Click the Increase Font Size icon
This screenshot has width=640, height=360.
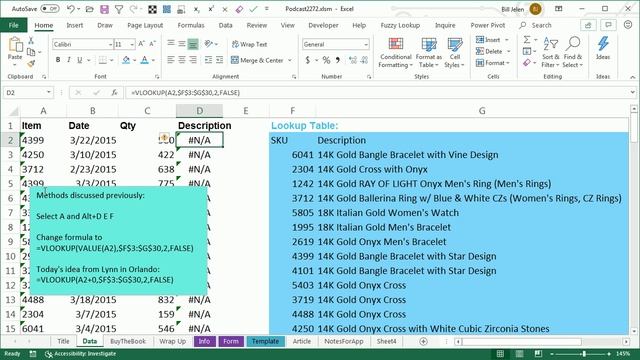[141, 44]
